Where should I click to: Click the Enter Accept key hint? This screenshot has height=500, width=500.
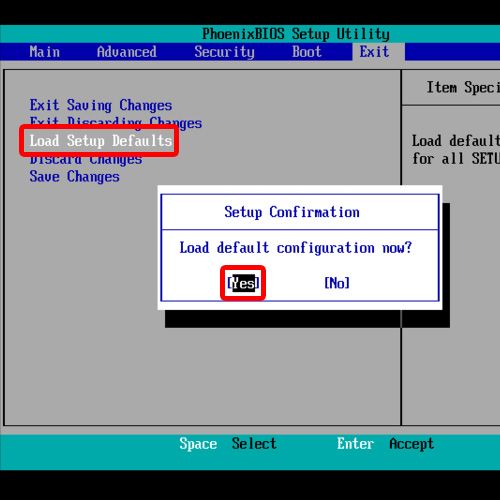pyautogui.click(x=385, y=444)
